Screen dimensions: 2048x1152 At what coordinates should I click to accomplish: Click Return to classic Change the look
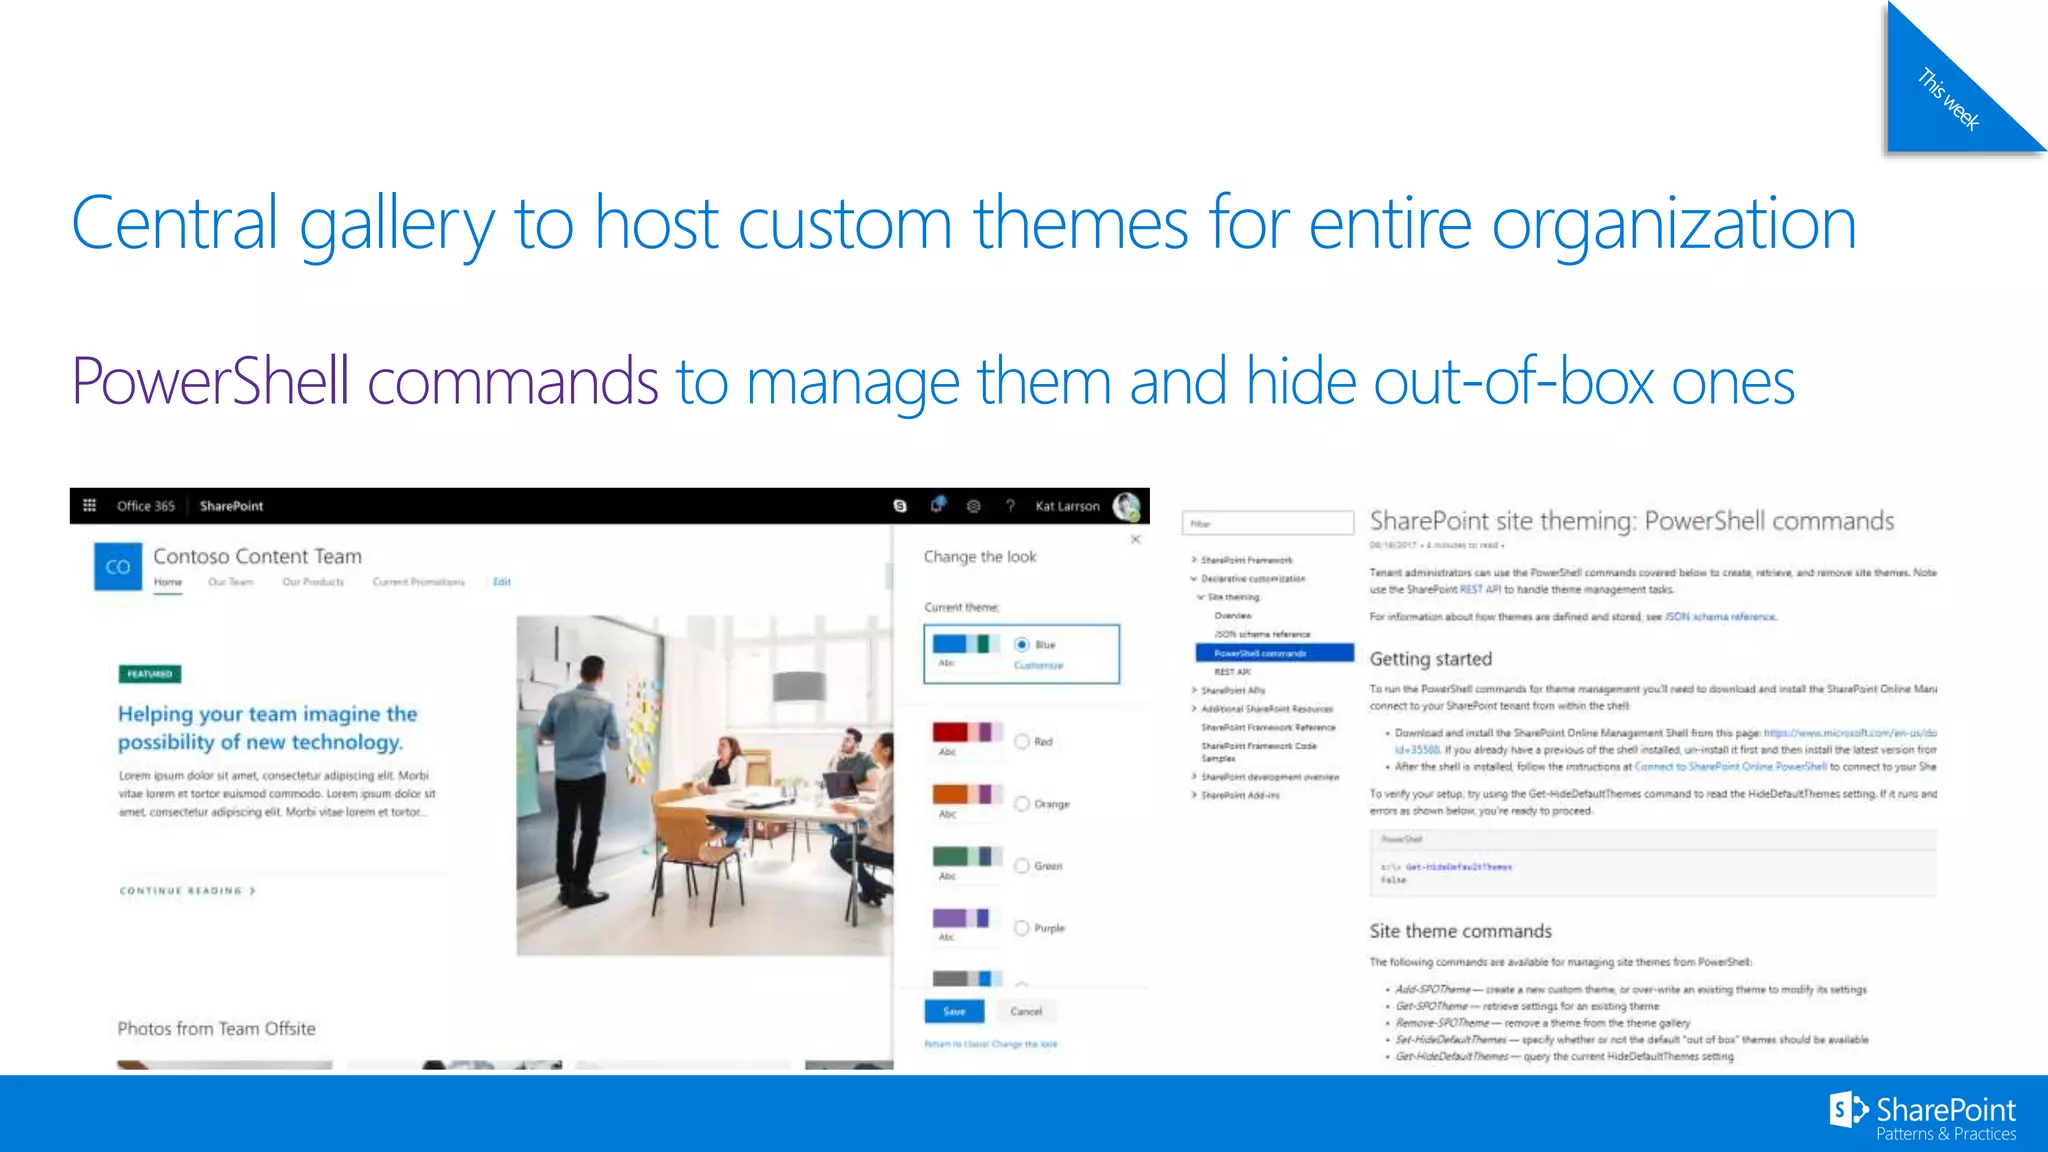pos(990,1045)
